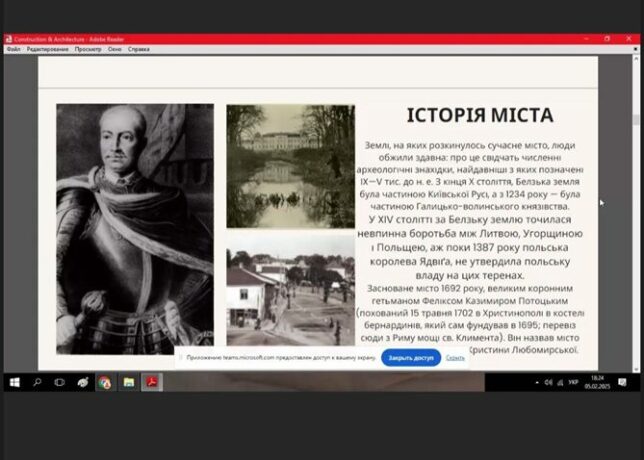This screenshot has height=460, width=644.
Task: Click the volume speaker icon in tray
Action: point(549,382)
